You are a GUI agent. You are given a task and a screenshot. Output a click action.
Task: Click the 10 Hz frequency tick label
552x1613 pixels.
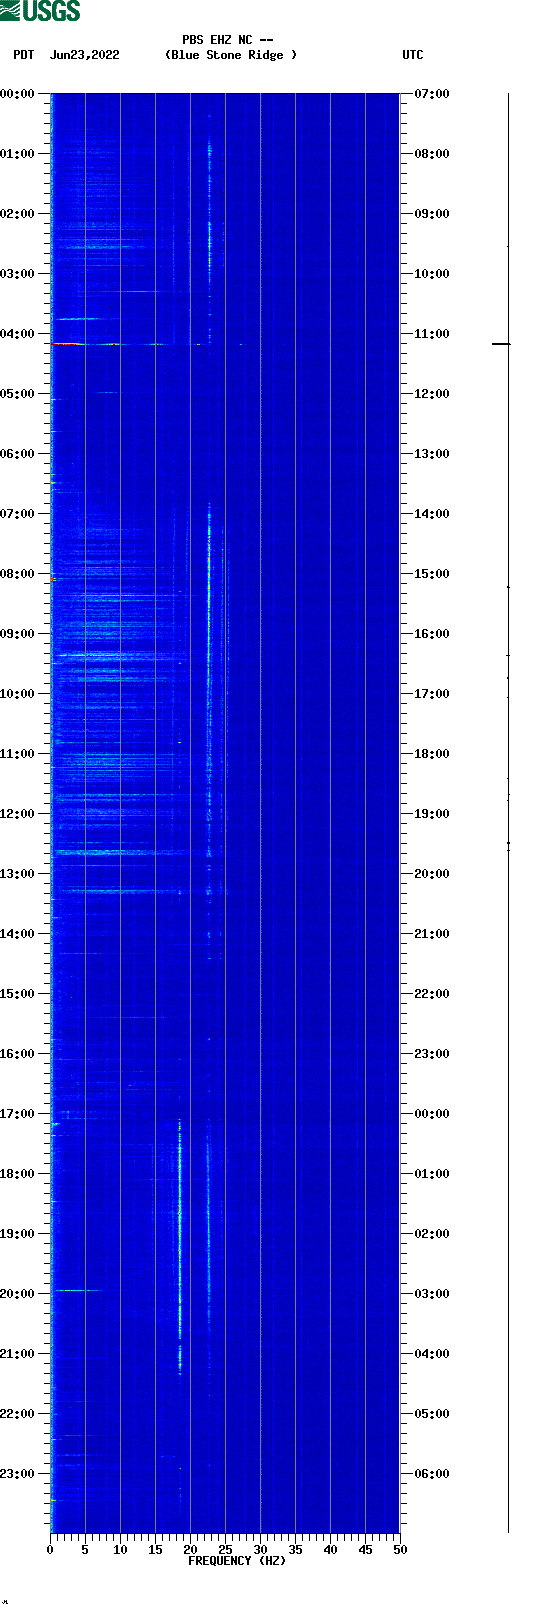(x=120, y=1549)
